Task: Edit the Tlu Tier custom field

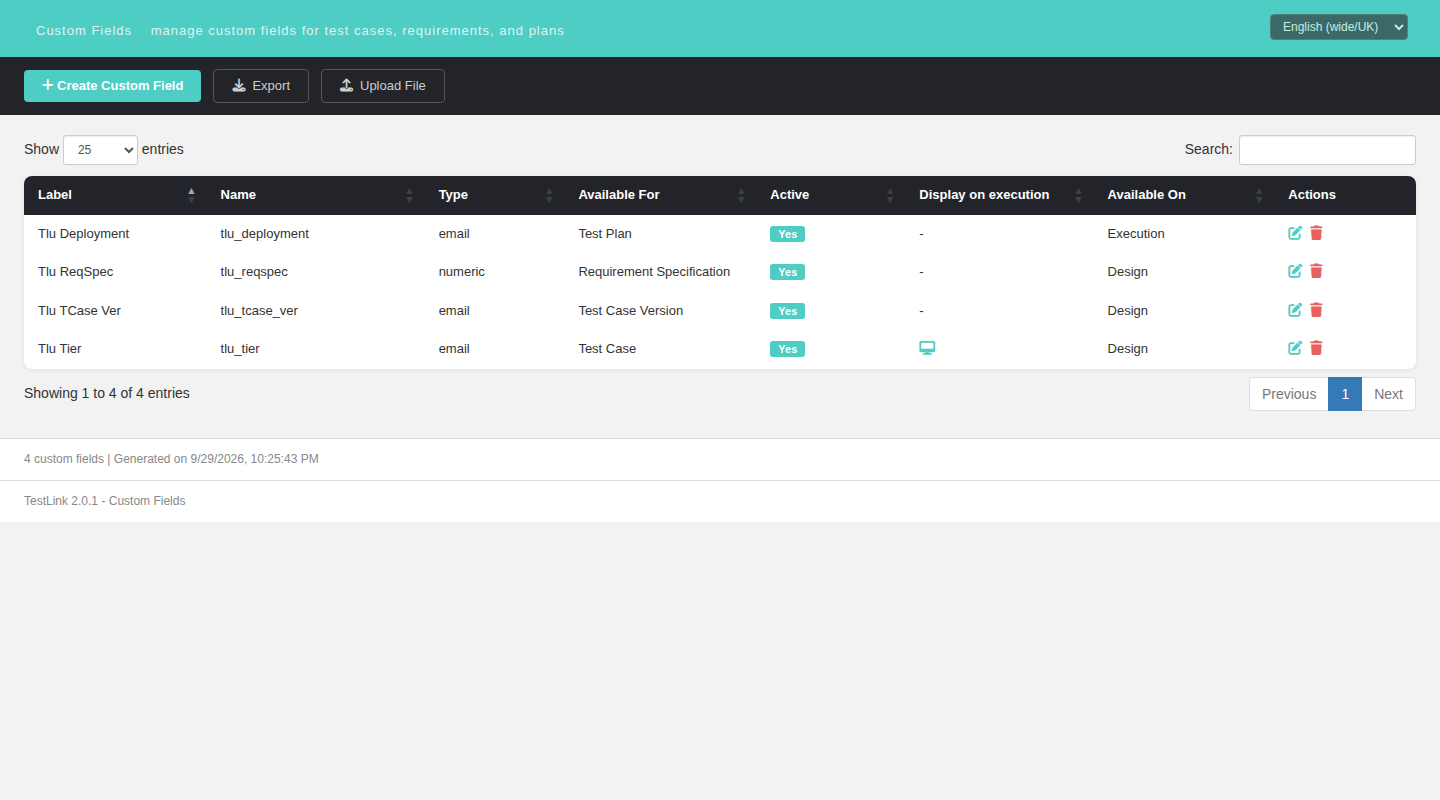Action: click(1295, 348)
